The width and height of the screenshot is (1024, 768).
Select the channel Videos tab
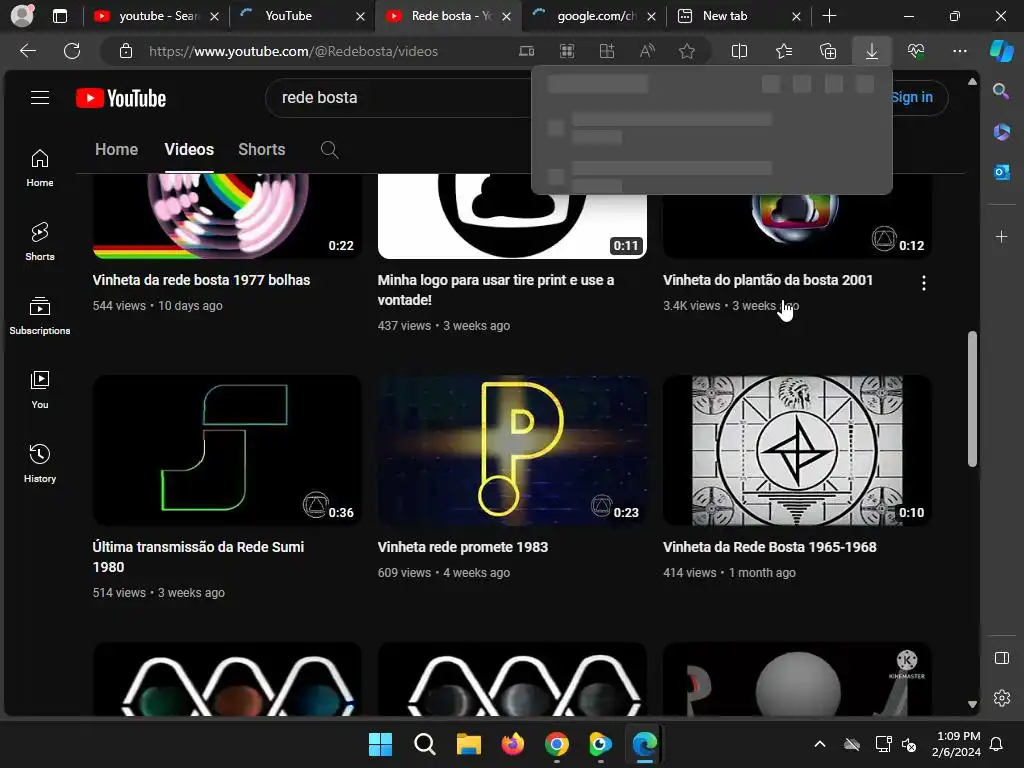tap(189, 150)
